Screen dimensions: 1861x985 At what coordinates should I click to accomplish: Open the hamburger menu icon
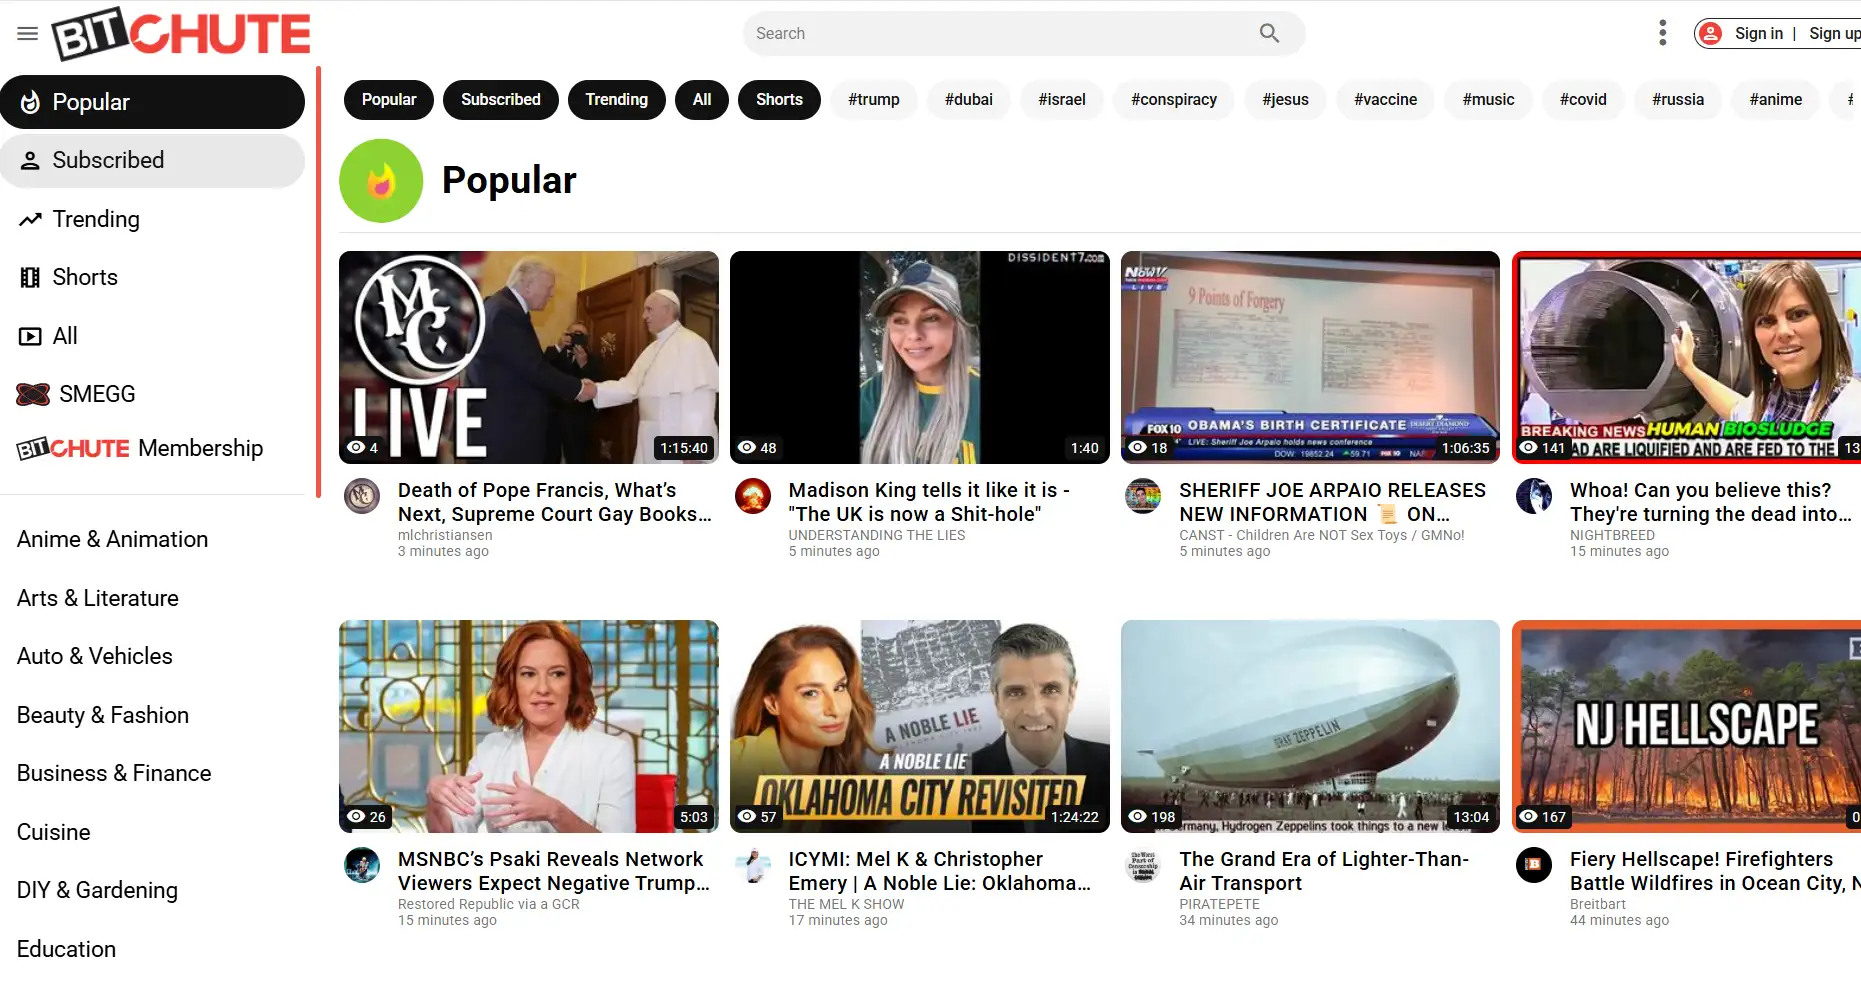[x=28, y=34]
